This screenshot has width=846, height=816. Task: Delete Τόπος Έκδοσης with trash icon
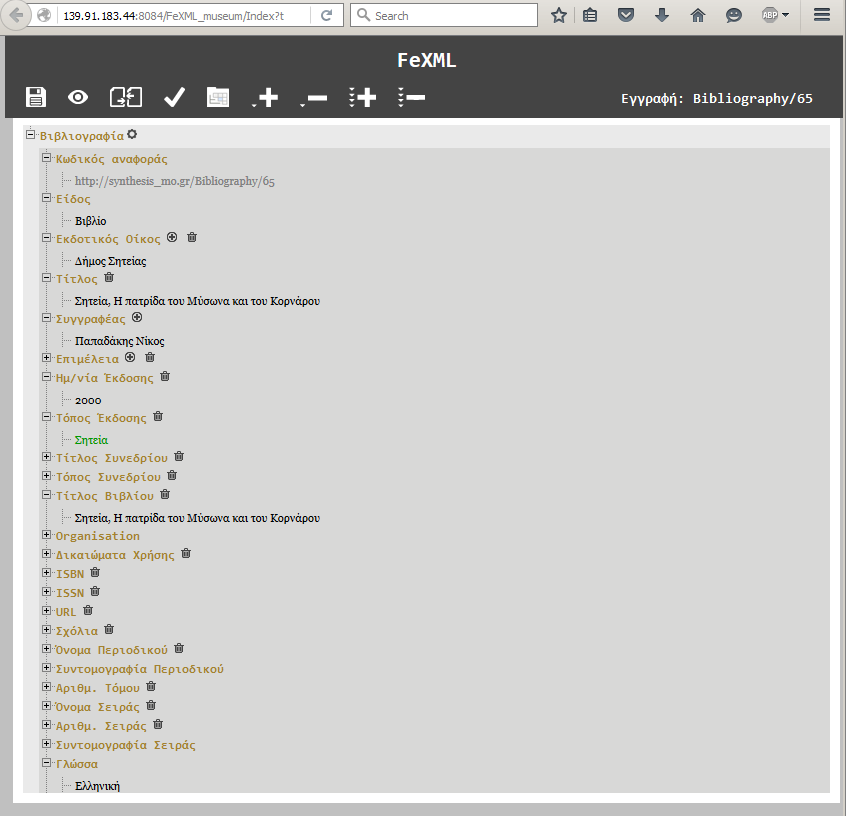point(158,416)
